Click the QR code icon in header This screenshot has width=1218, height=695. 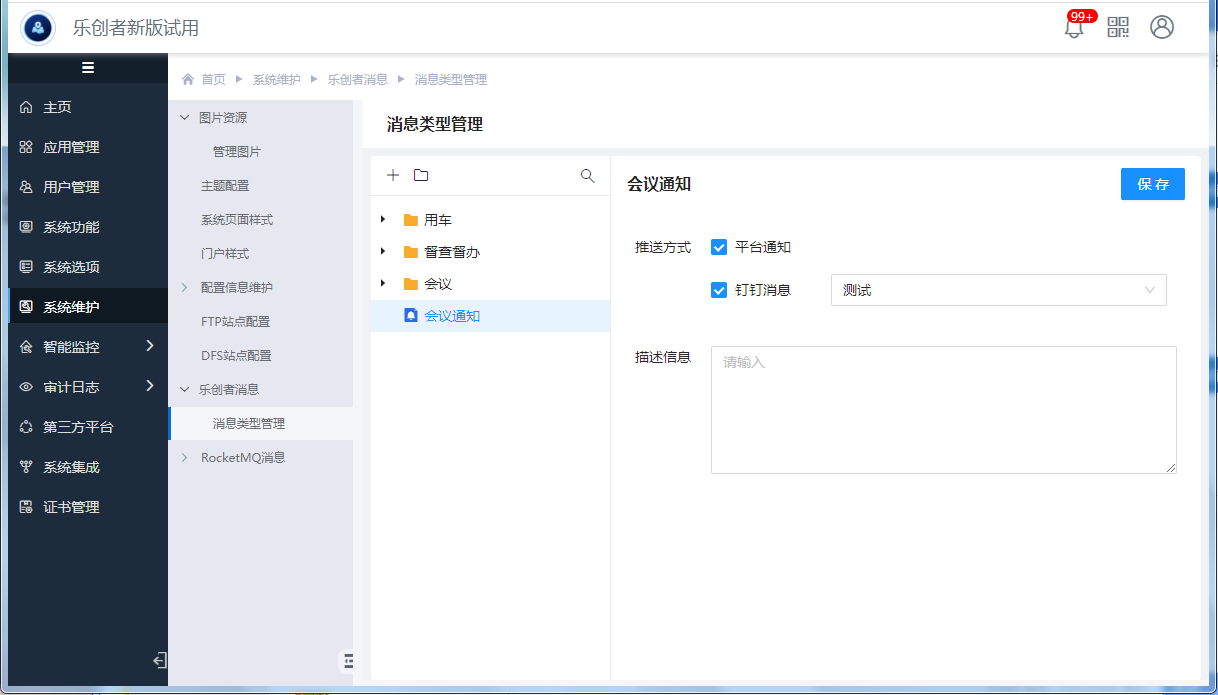coord(1118,28)
